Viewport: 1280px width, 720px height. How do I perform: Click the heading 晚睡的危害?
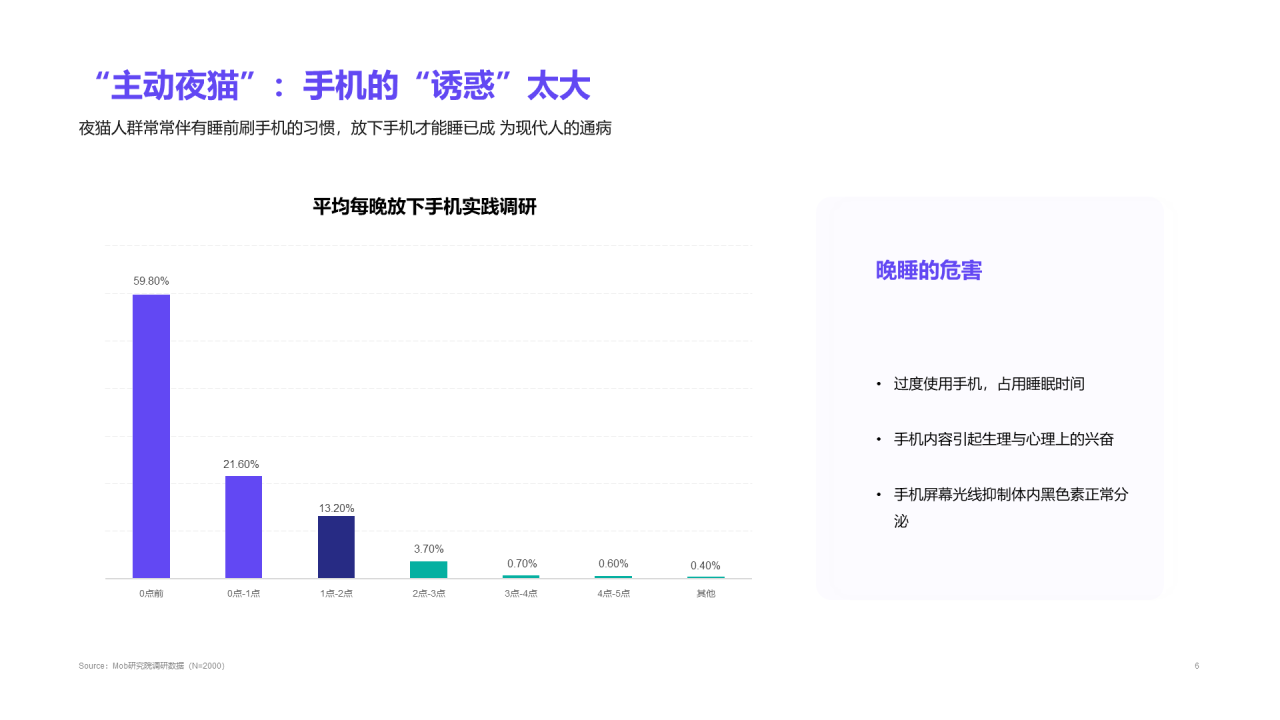[x=929, y=271]
